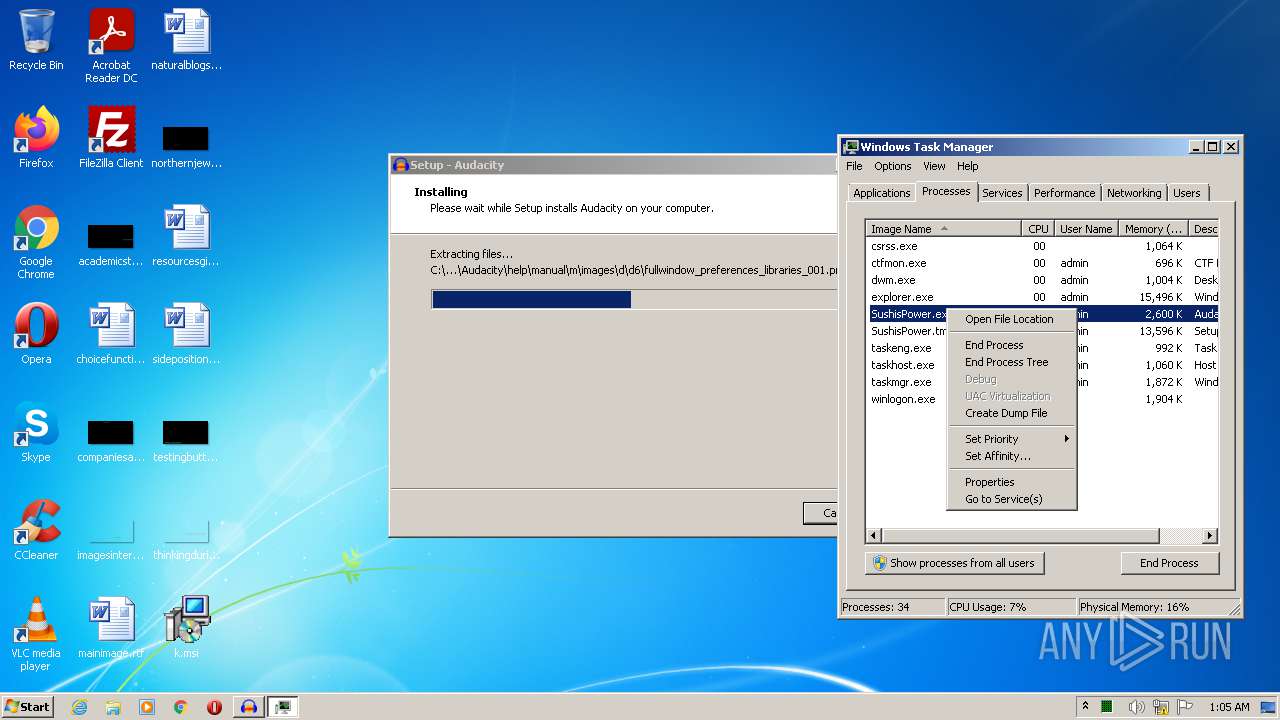Image resolution: width=1280 pixels, height=720 pixels.
Task: Sort by the User Name column header
Action: (1086, 229)
